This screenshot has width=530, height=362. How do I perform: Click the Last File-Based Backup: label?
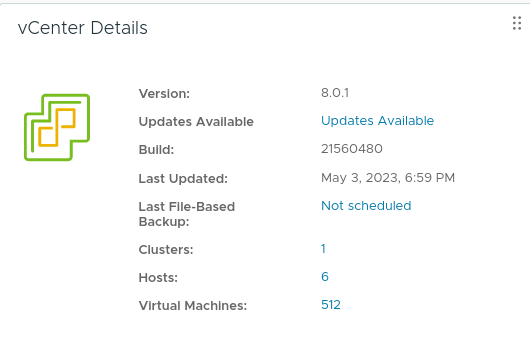(187, 214)
